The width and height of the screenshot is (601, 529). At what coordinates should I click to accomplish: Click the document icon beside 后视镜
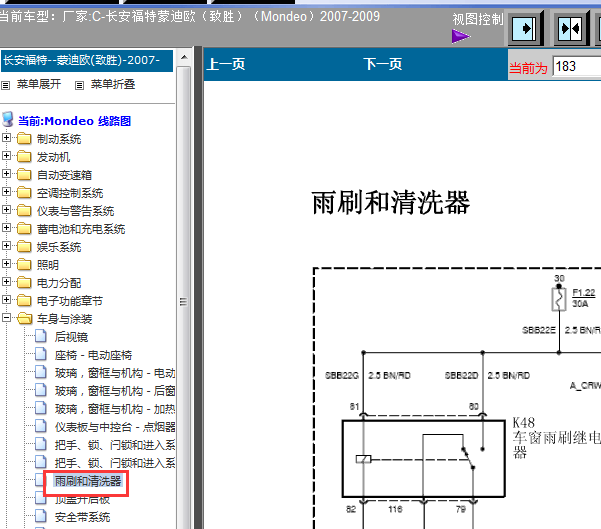41,336
